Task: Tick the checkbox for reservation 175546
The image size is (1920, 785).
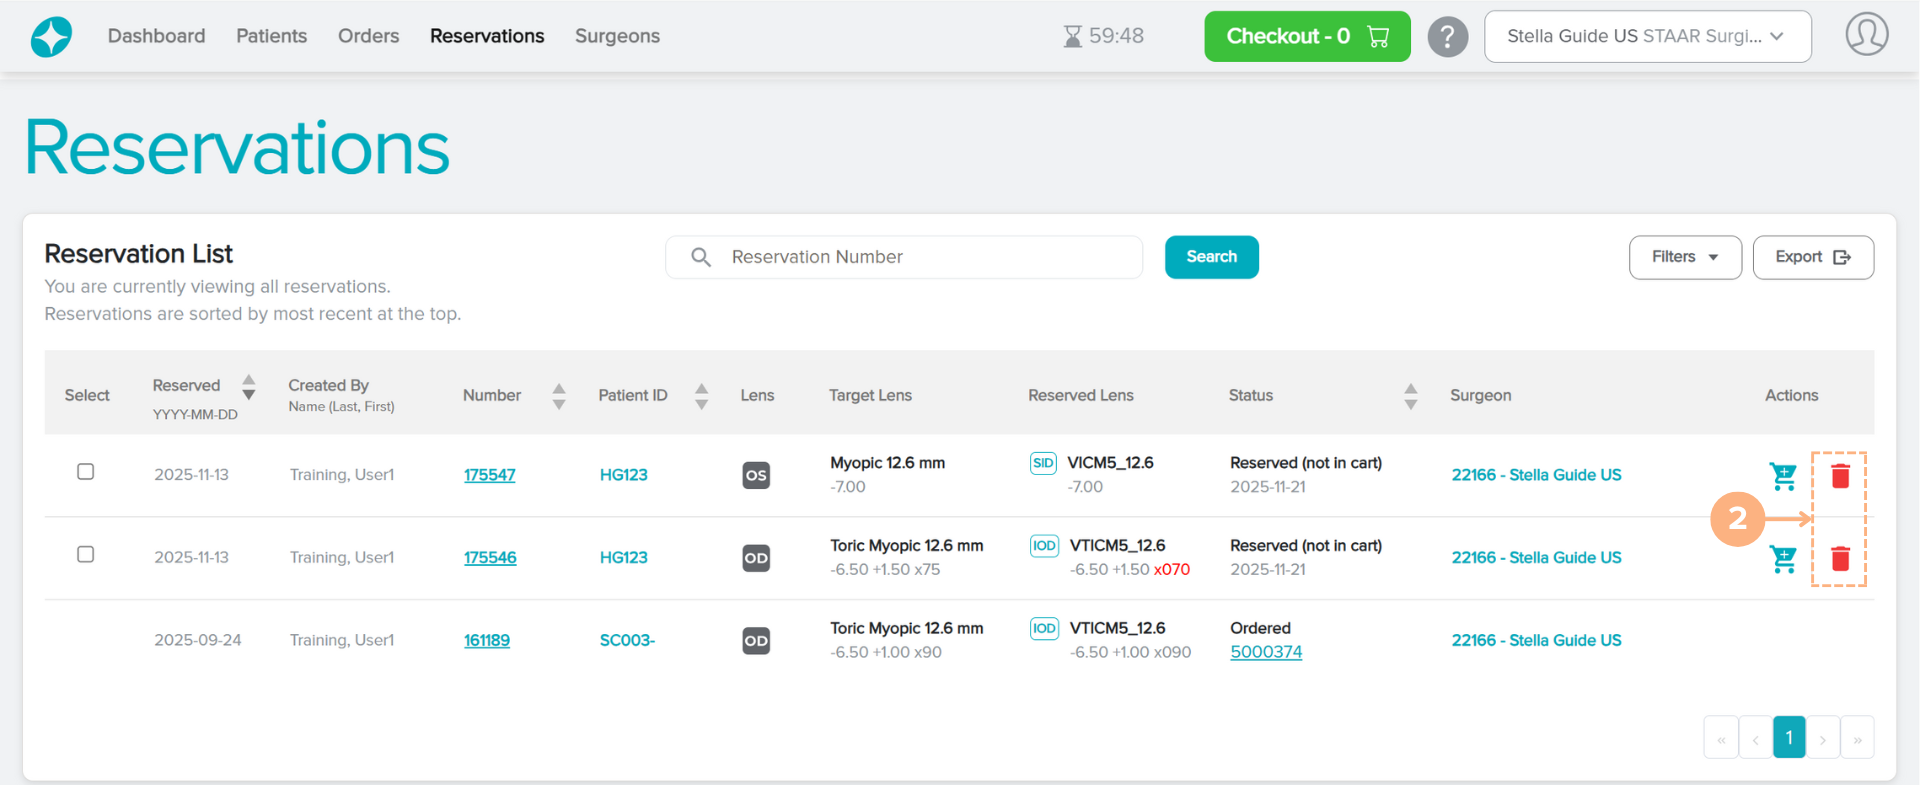Action: [86, 555]
